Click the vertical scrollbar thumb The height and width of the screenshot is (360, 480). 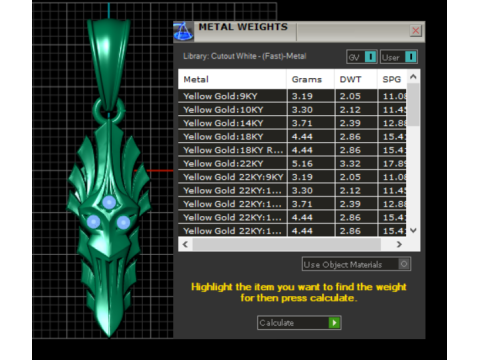click(x=413, y=104)
